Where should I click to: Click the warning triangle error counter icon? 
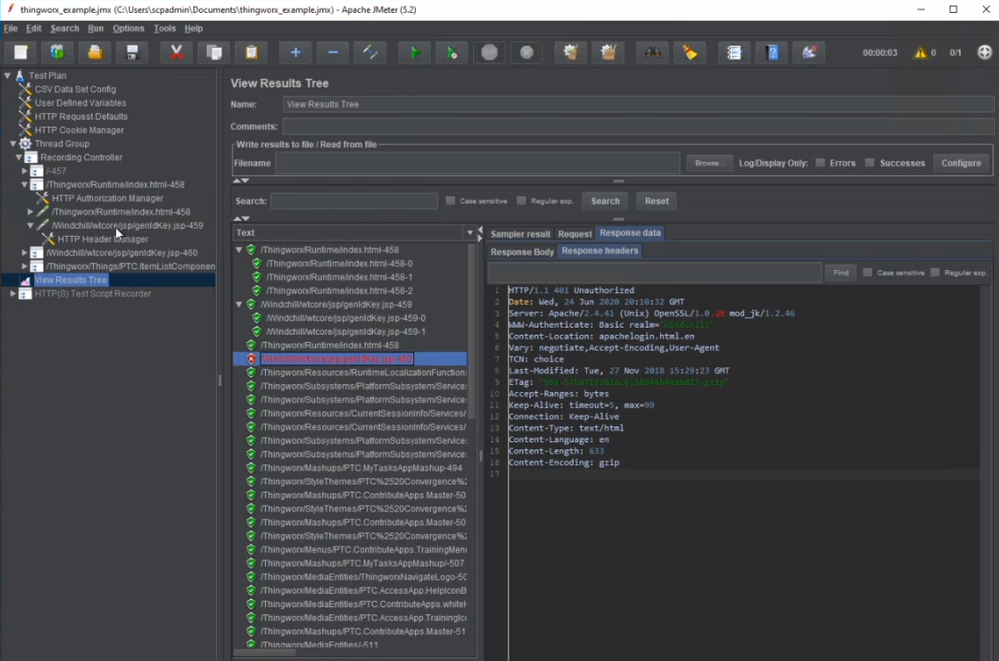click(920, 53)
